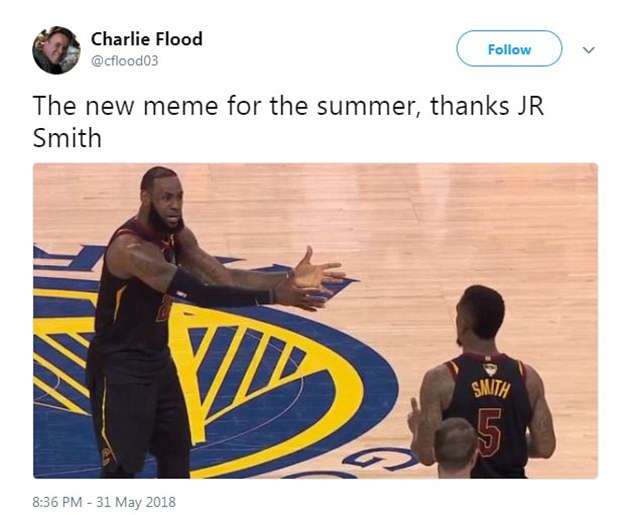Click the word Smith in the tweet text
Screen dimensions: 634x515
point(67,138)
